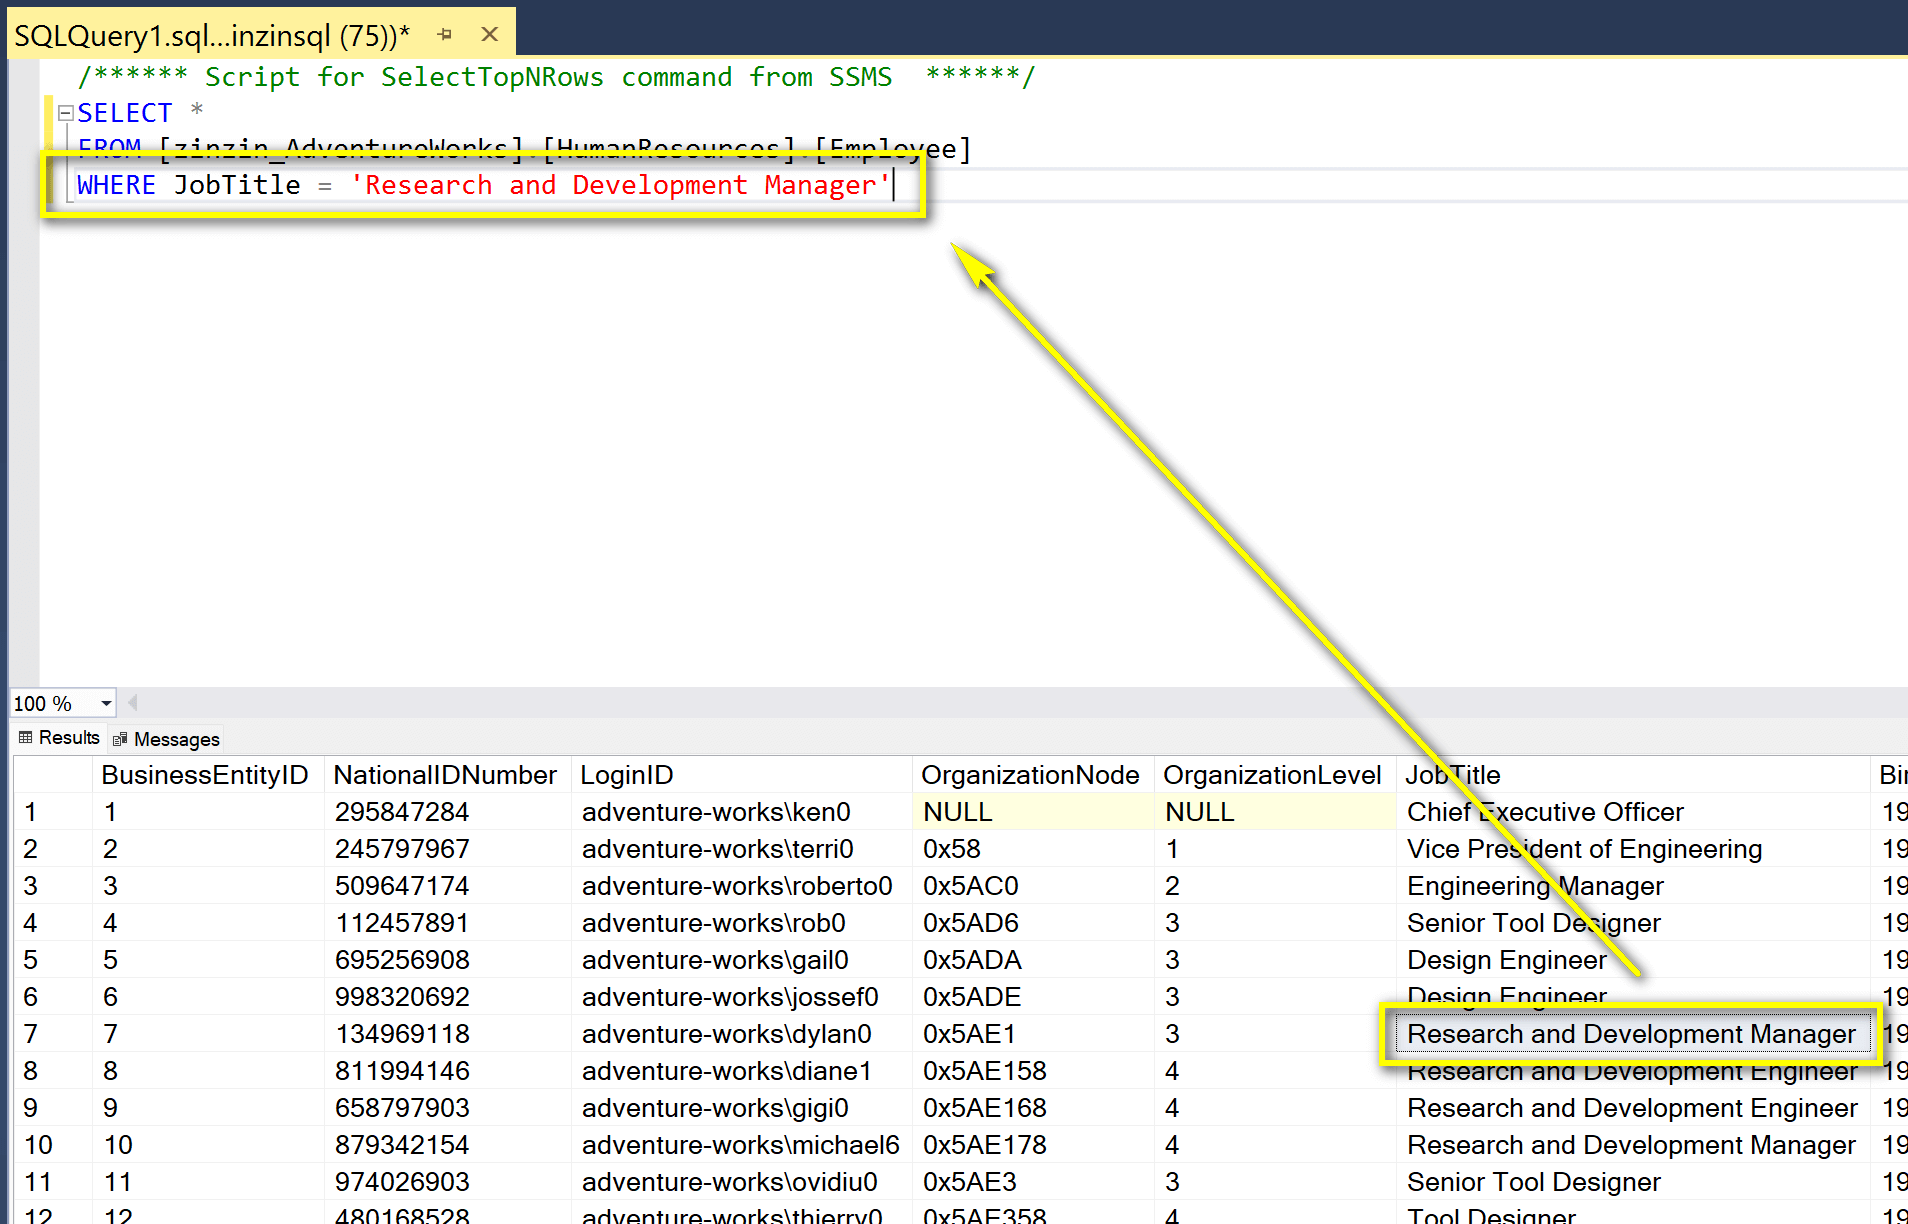Click the JobTitle identifier in WHERE clause
This screenshot has height=1224, width=1908.
pos(237,185)
